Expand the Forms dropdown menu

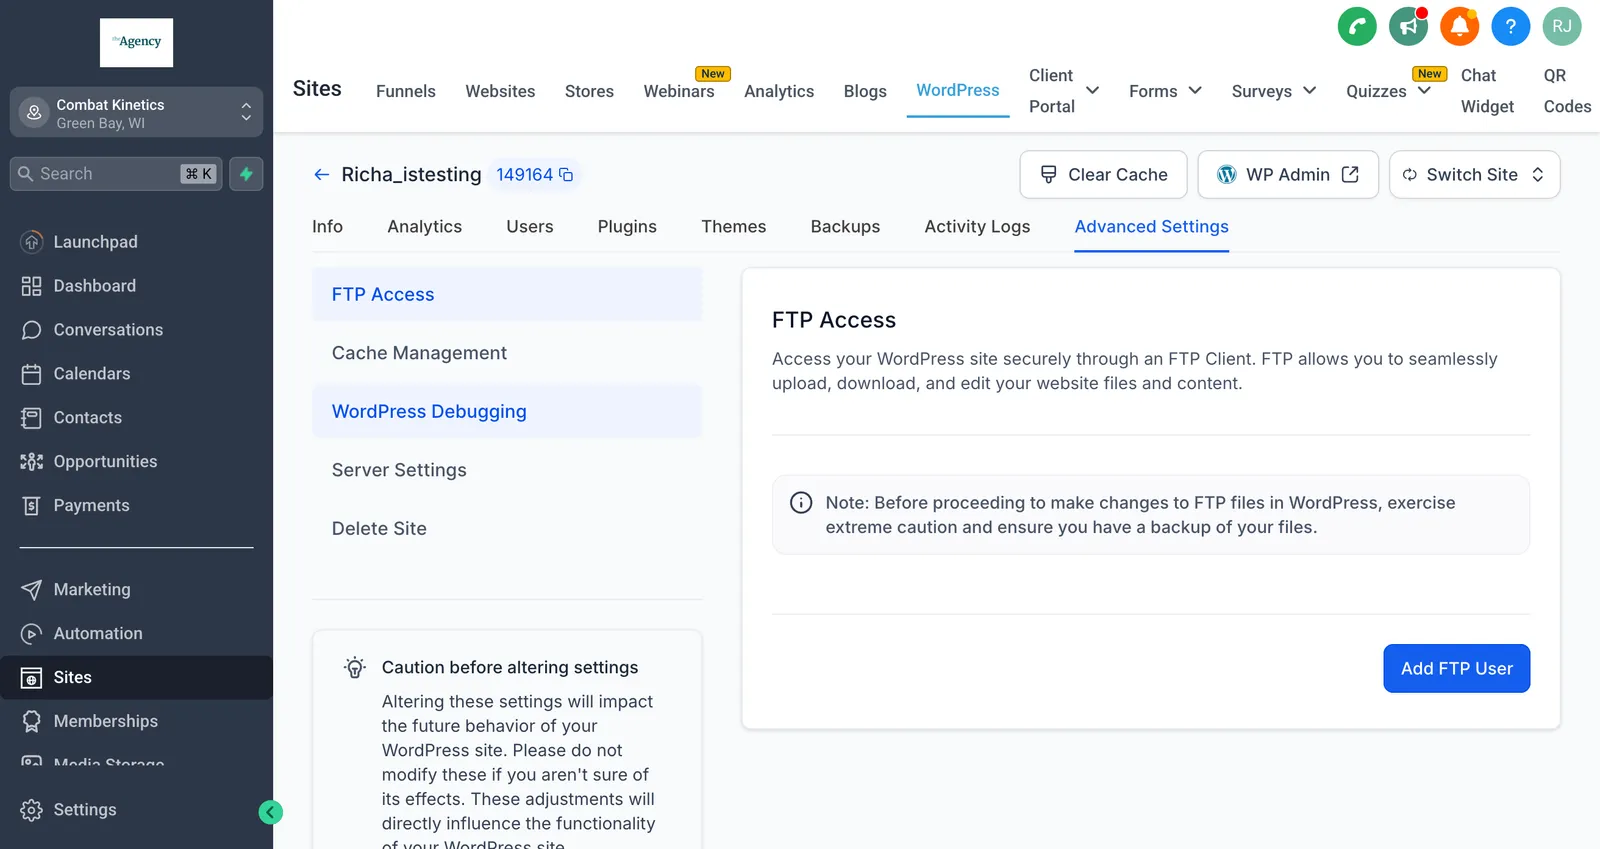click(1165, 91)
